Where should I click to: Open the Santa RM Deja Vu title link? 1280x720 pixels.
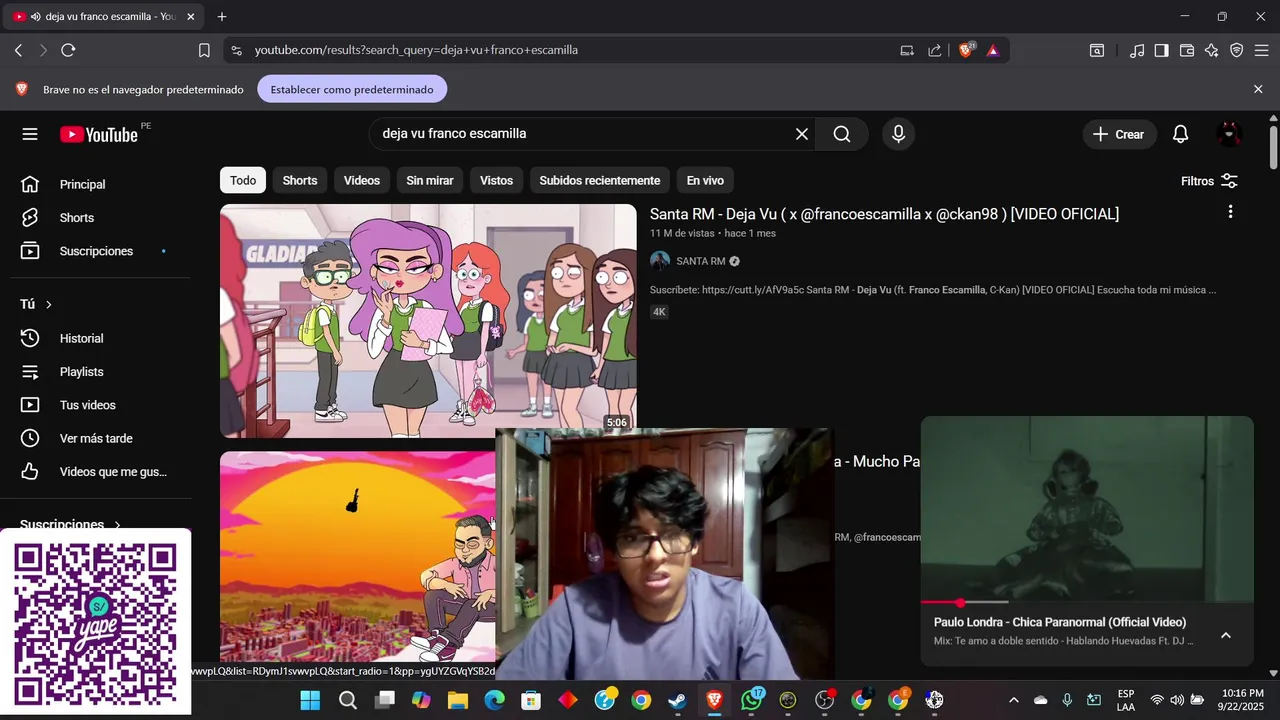[x=884, y=214]
